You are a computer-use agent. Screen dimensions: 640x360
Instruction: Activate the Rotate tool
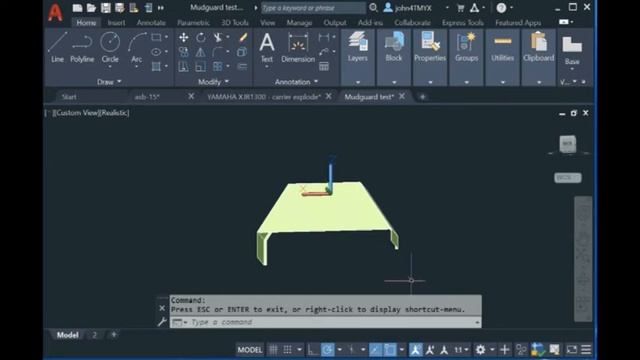coord(200,38)
